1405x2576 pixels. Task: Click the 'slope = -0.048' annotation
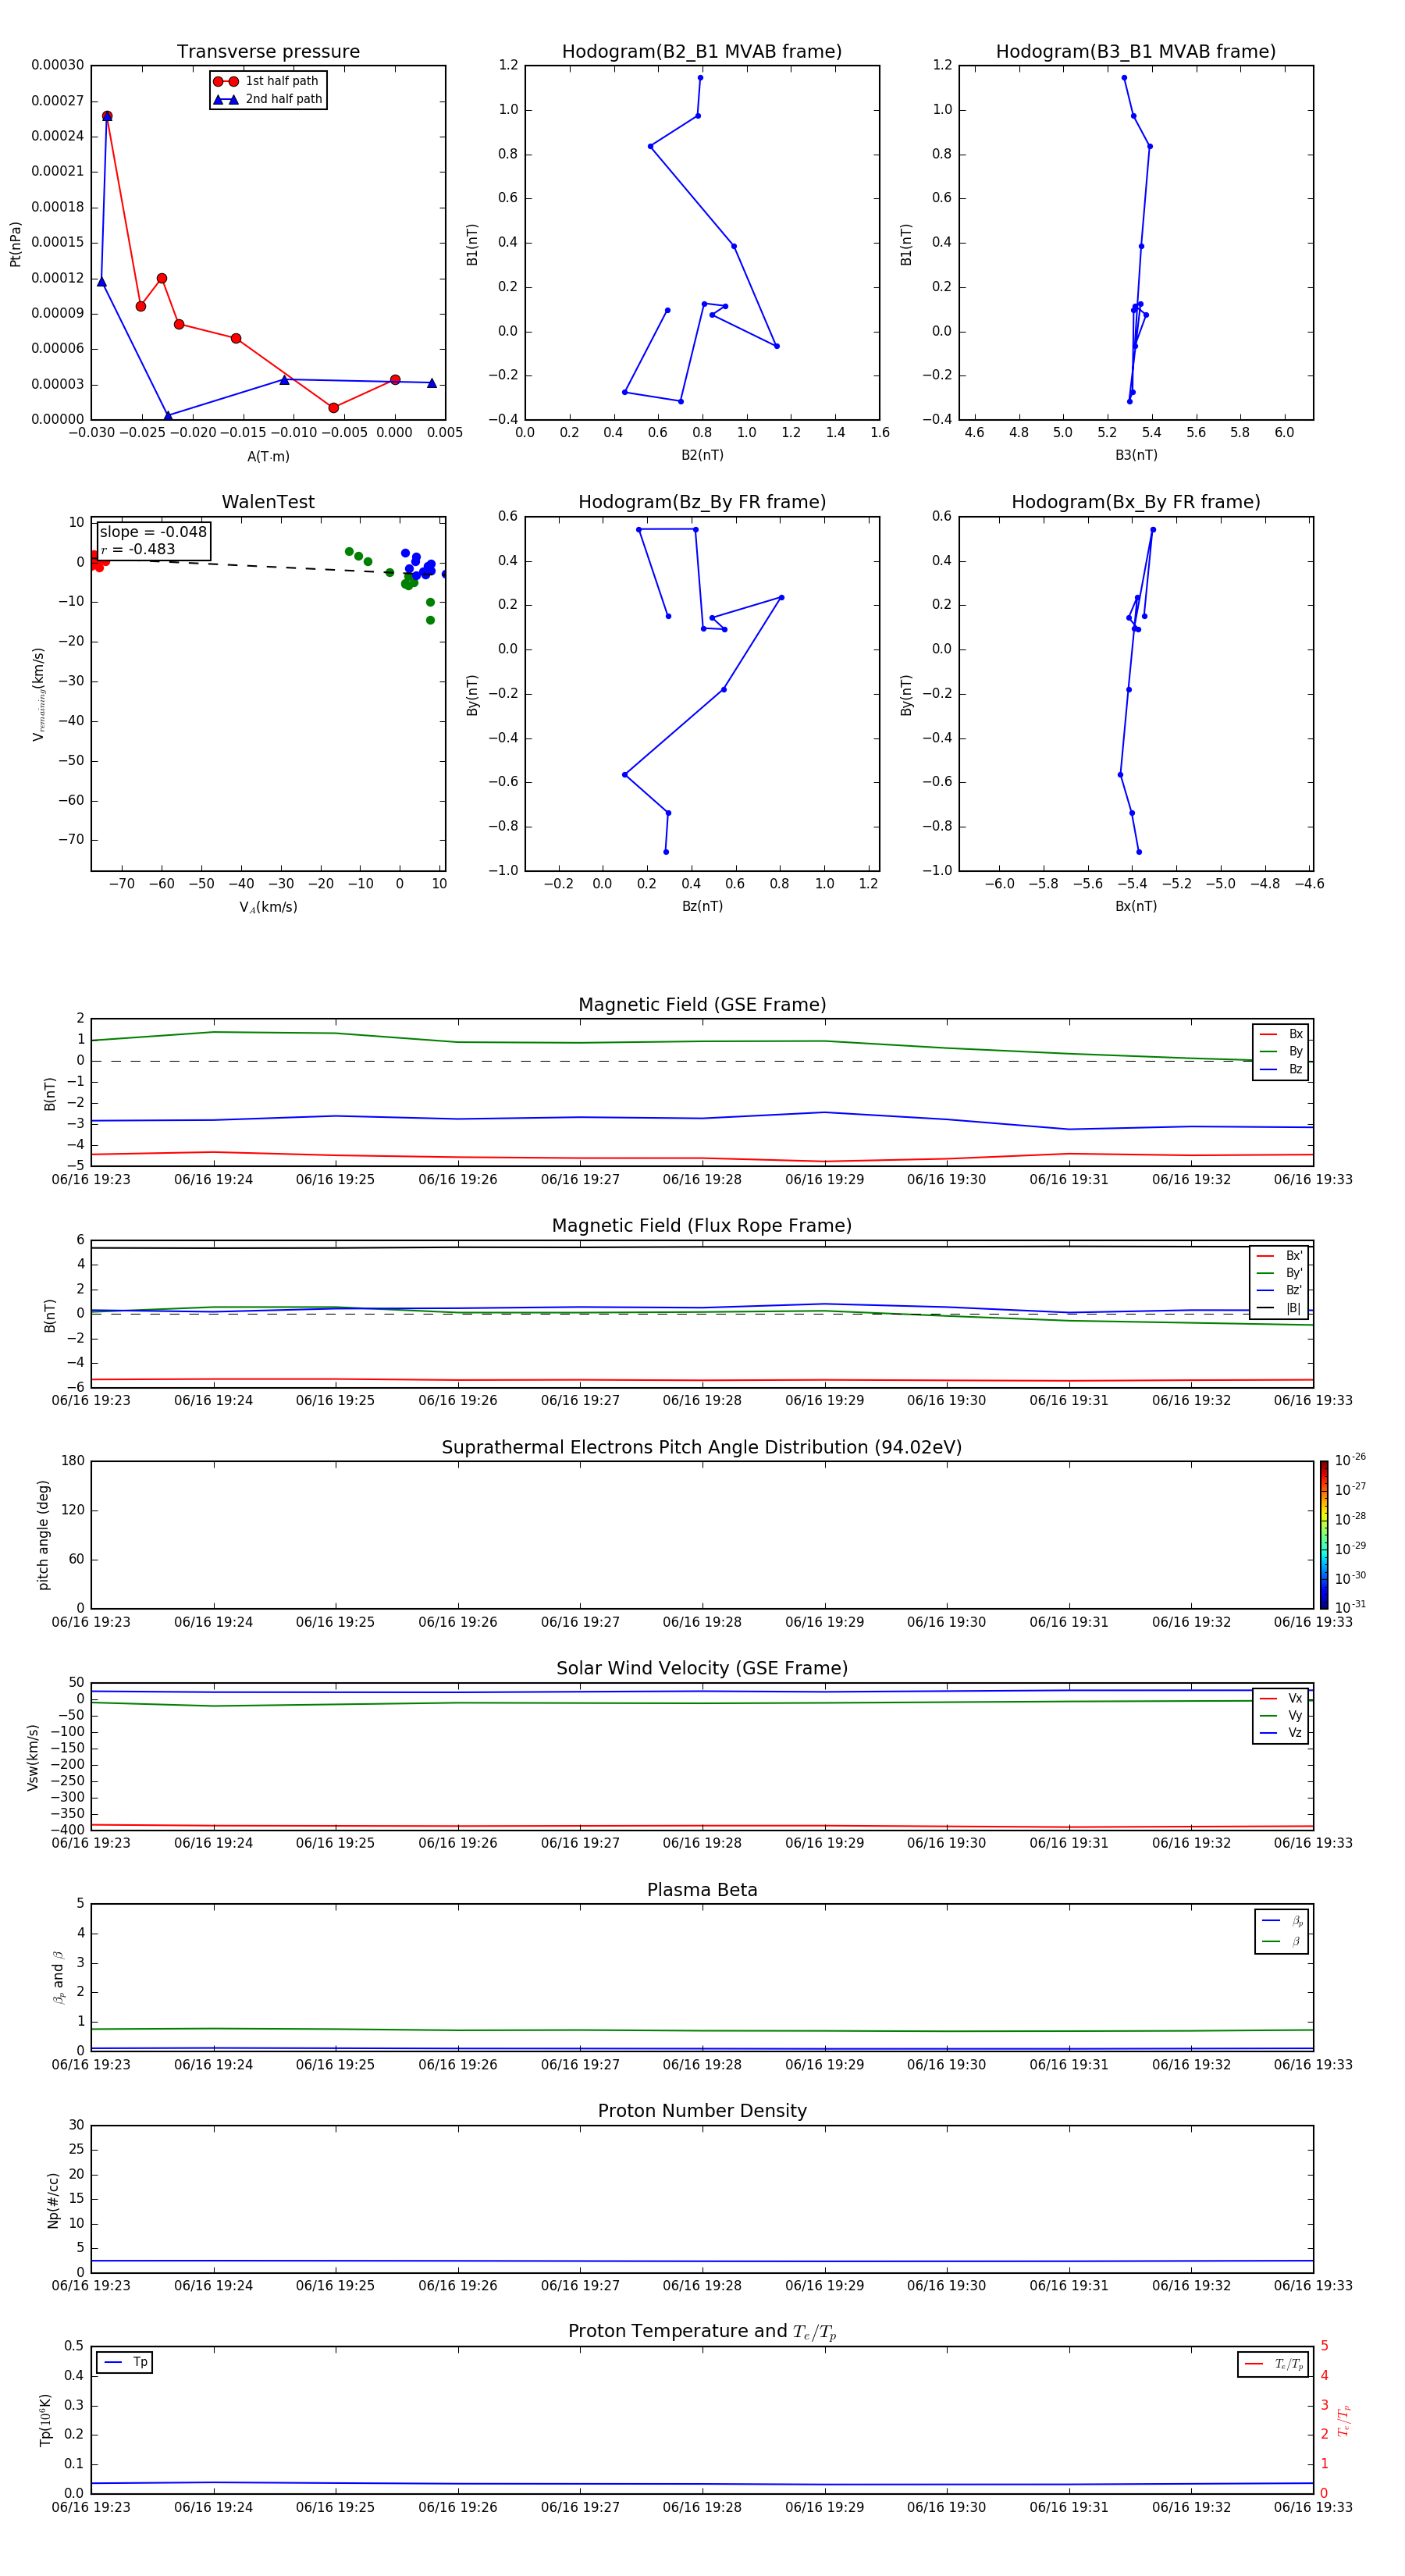click(x=153, y=532)
